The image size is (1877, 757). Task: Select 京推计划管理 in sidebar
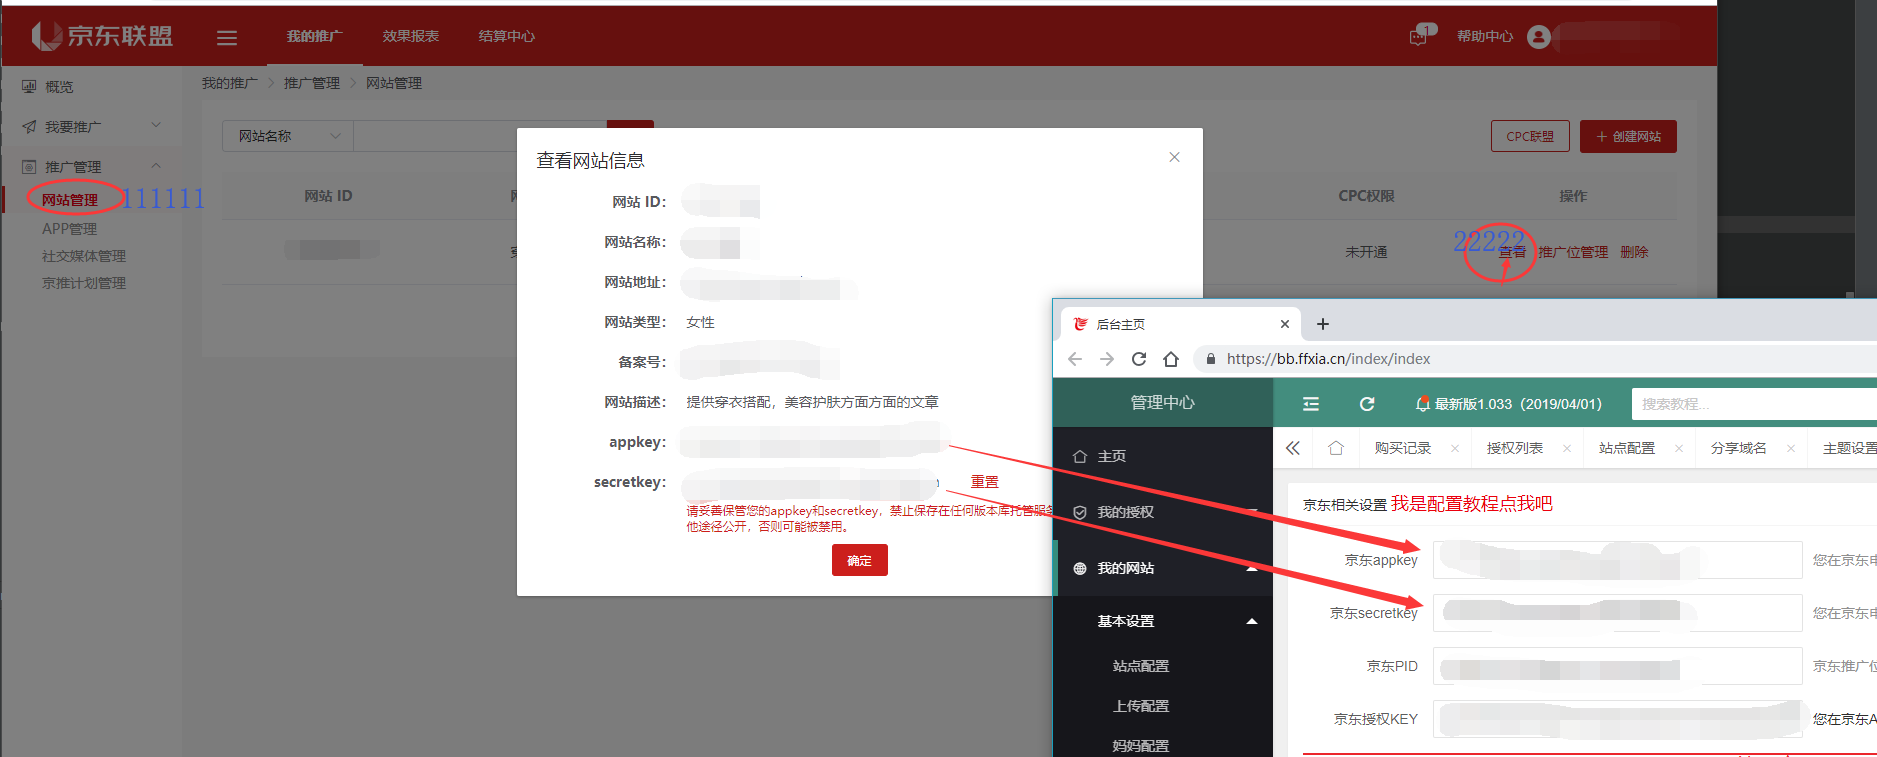coord(84,283)
